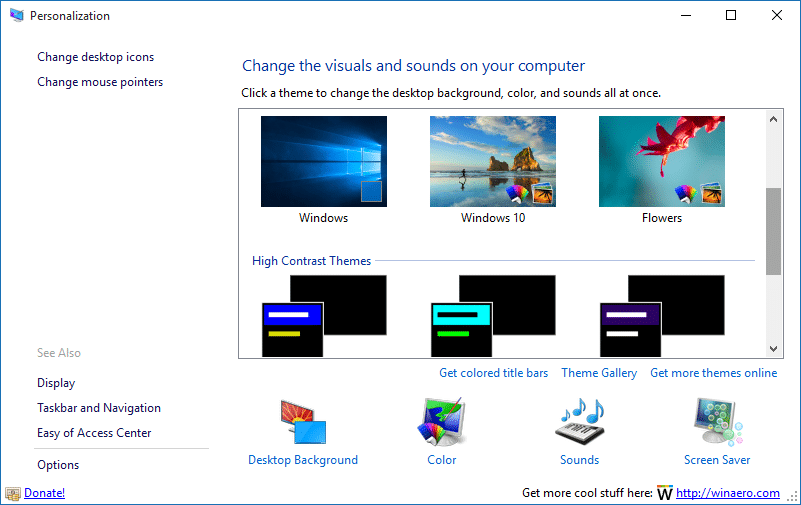
Task: Click Get more themes online
Action: pos(714,373)
